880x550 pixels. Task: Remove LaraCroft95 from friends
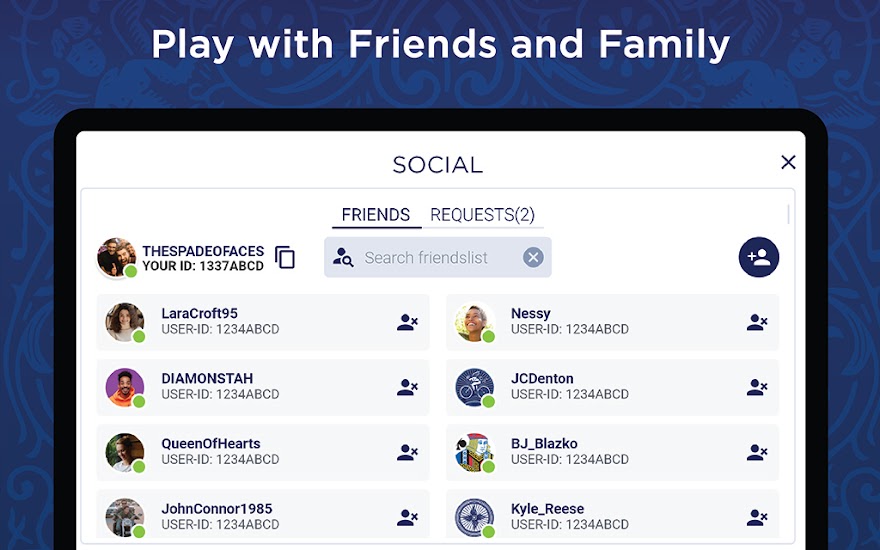pos(407,322)
